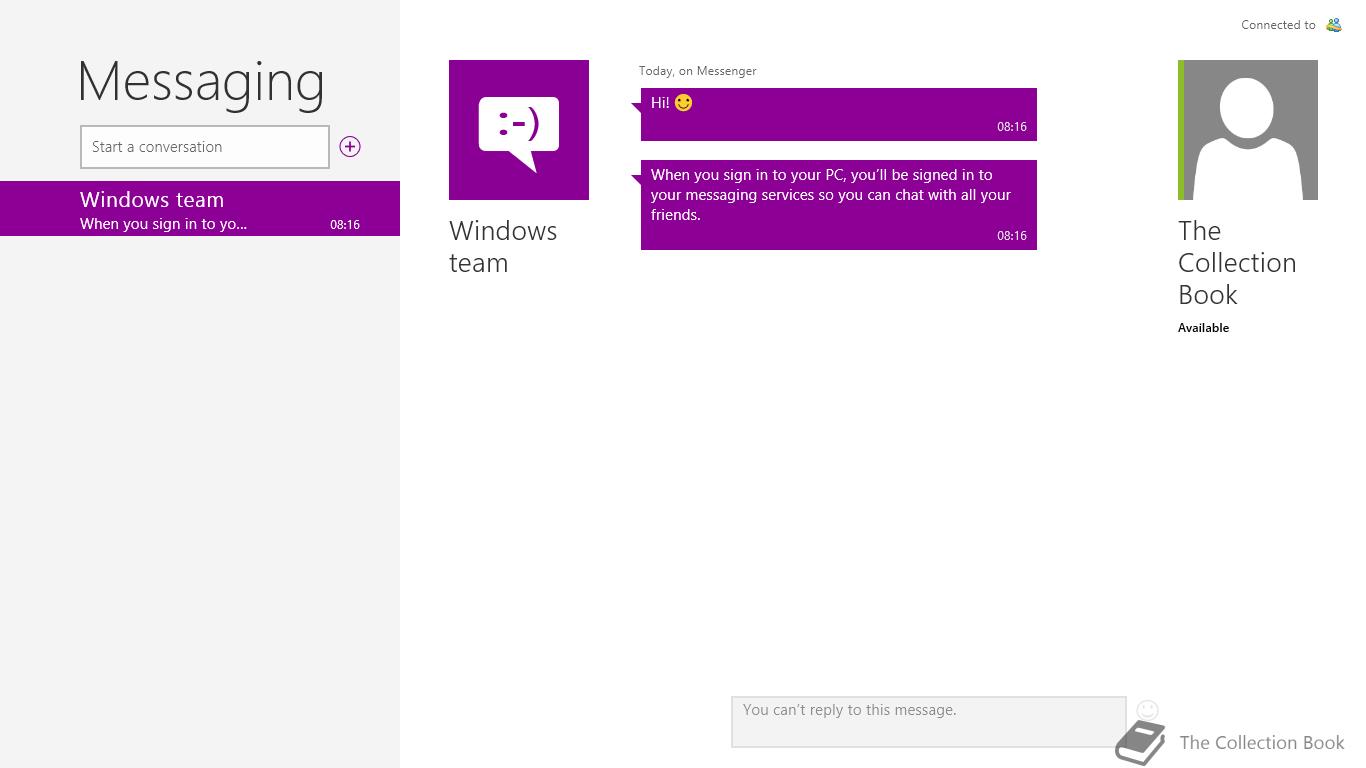Click the "Available" status text
Screen dimensions: 1366x768
pos(1203,328)
